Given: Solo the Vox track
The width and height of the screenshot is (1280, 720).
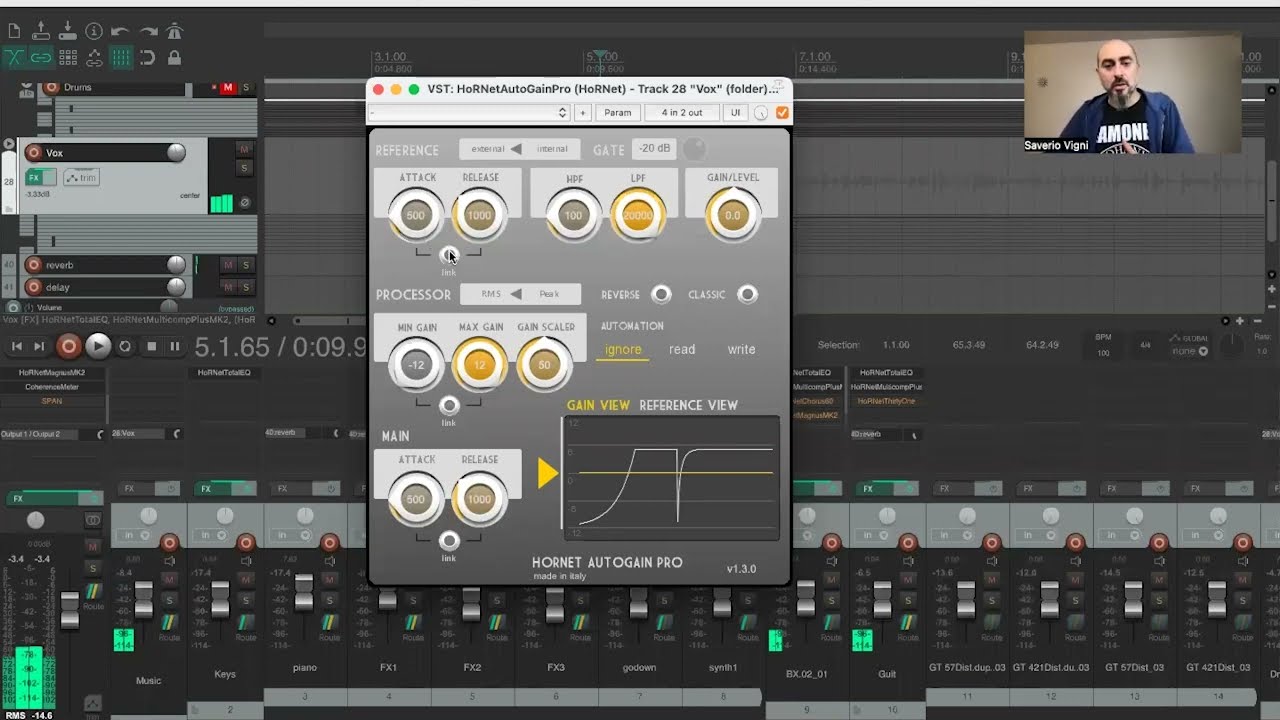Looking at the screenshot, I should point(244,167).
